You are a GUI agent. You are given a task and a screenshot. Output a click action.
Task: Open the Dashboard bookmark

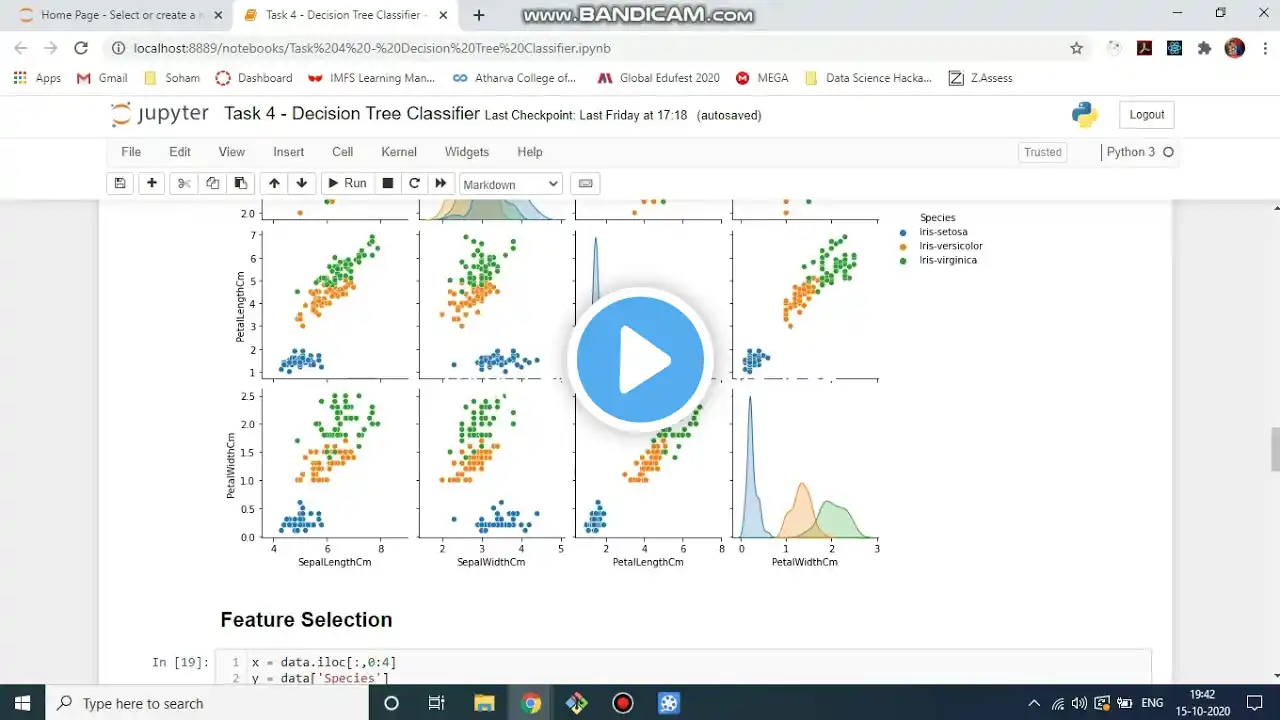pyautogui.click(x=255, y=78)
